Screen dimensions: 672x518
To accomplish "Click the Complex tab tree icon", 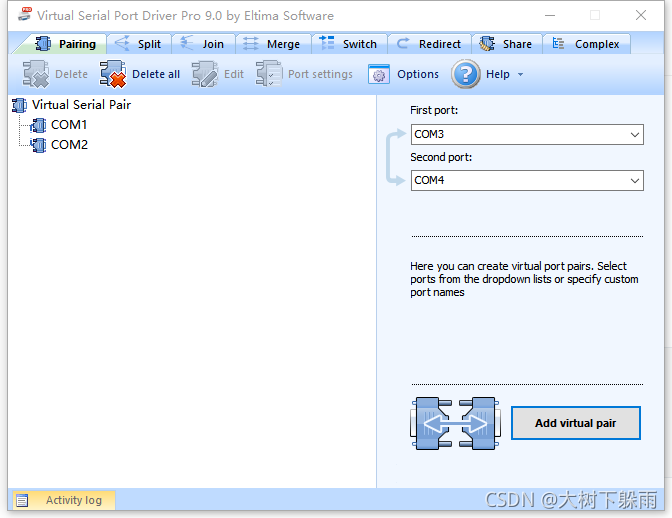I will (558, 43).
